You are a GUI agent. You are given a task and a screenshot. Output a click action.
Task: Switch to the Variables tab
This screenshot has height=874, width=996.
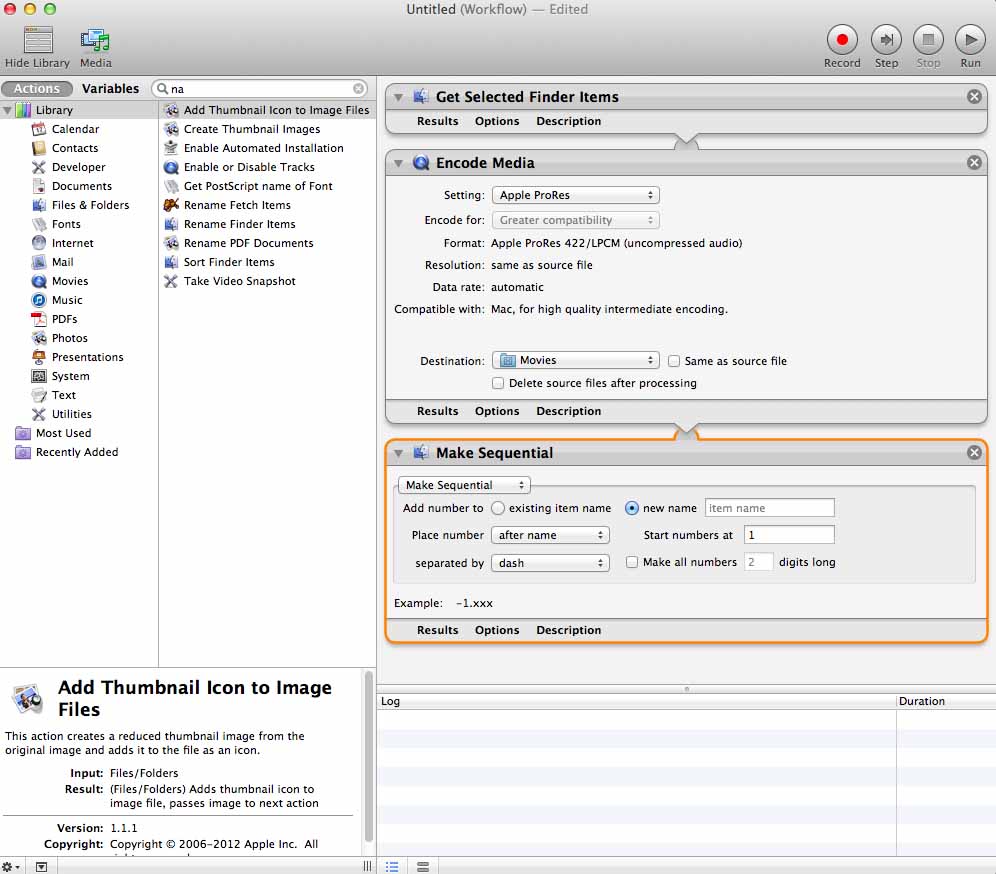pos(110,89)
